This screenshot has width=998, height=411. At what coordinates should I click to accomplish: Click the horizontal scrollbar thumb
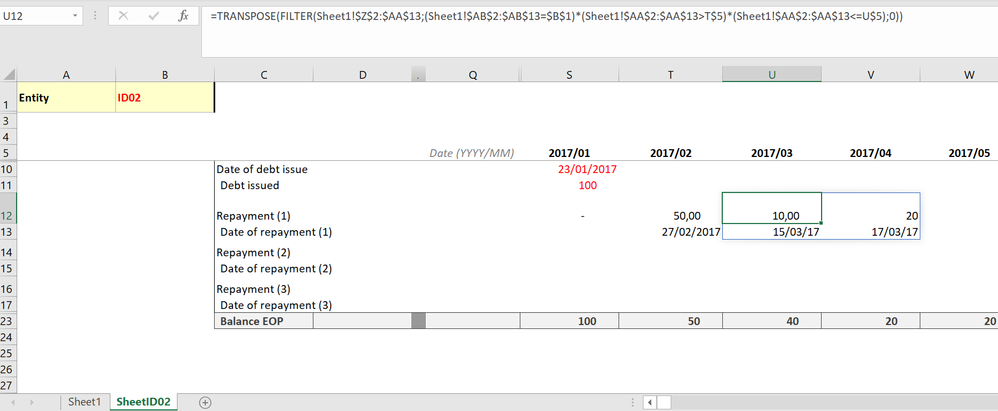pos(664,402)
